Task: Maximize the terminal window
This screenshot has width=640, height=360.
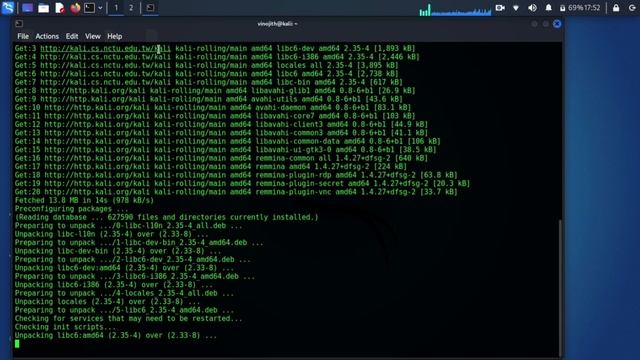Action: pyautogui.click(x=546, y=24)
